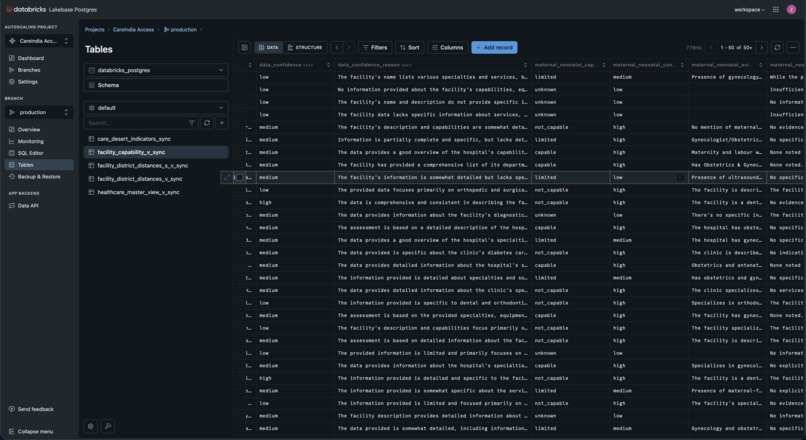
Task: Open the more options ellipsis menu
Action: click(x=793, y=47)
